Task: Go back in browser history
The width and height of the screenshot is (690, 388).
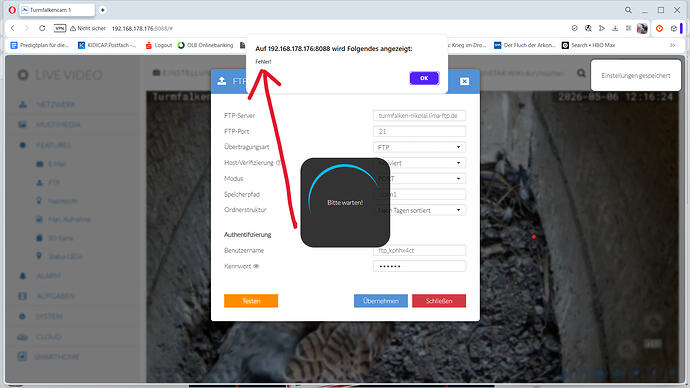Action: pyautogui.click(x=13, y=28)
